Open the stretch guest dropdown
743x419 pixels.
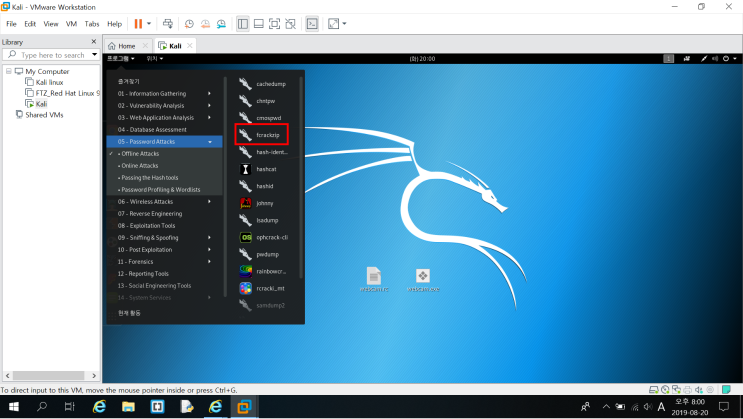(x=344, y=24)
